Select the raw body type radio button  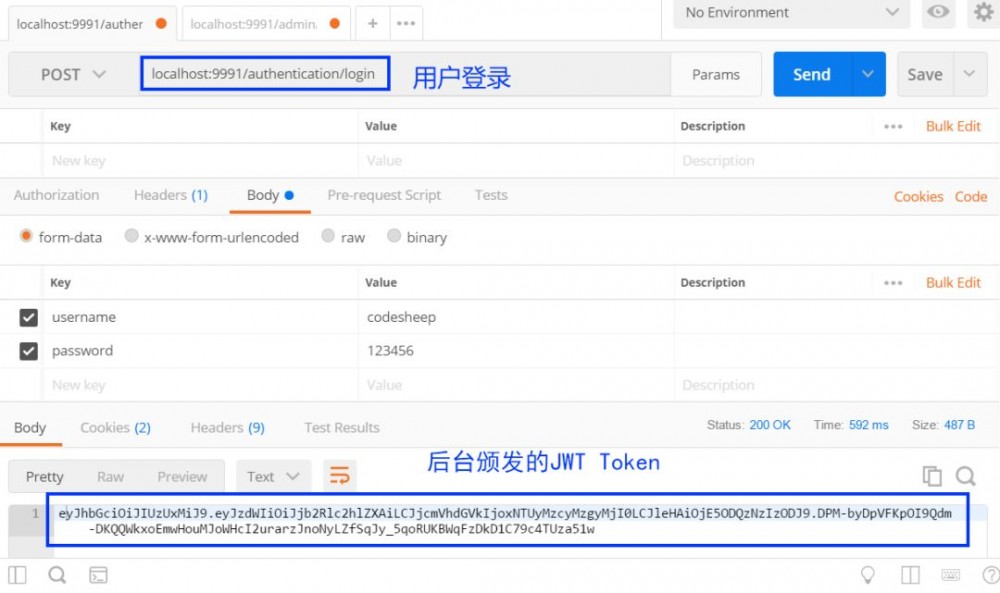(x=329, y=236)
